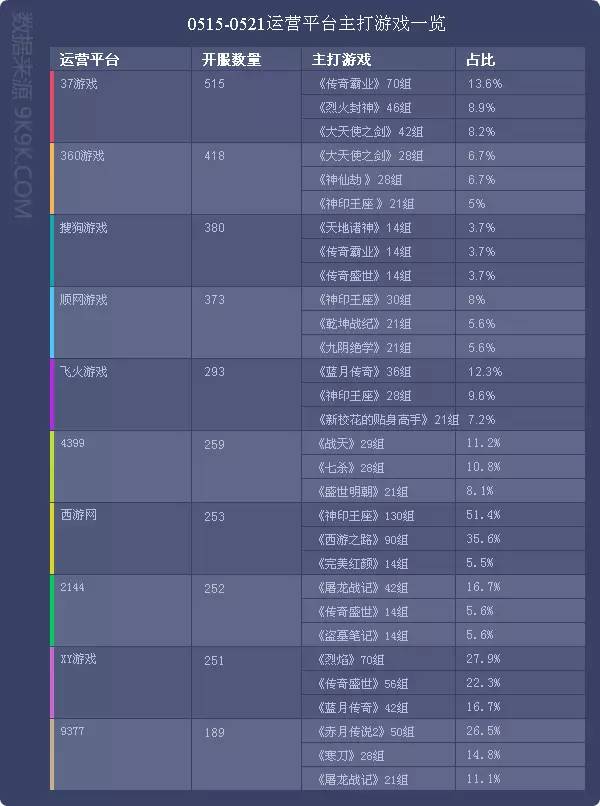
Task: Select the 飞火游戏 platform cell
Action: [84, 372]
